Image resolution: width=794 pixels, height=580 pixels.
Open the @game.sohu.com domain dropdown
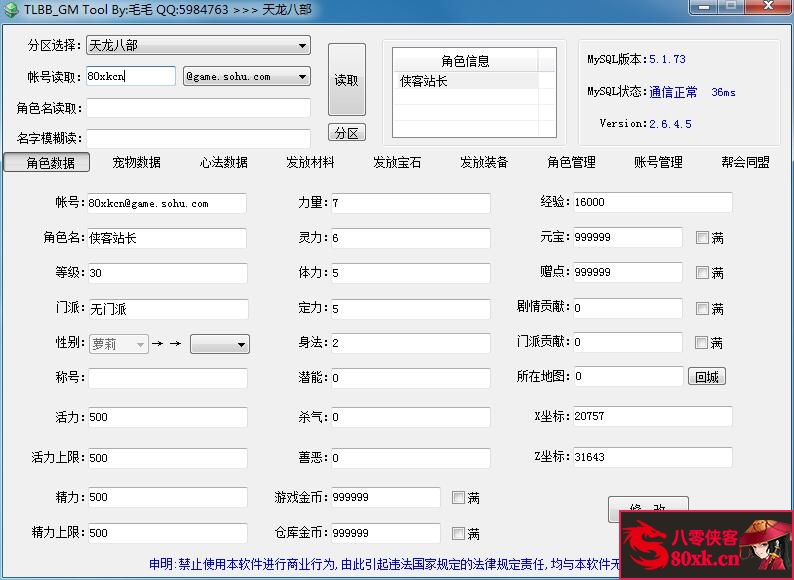(247, 76)
